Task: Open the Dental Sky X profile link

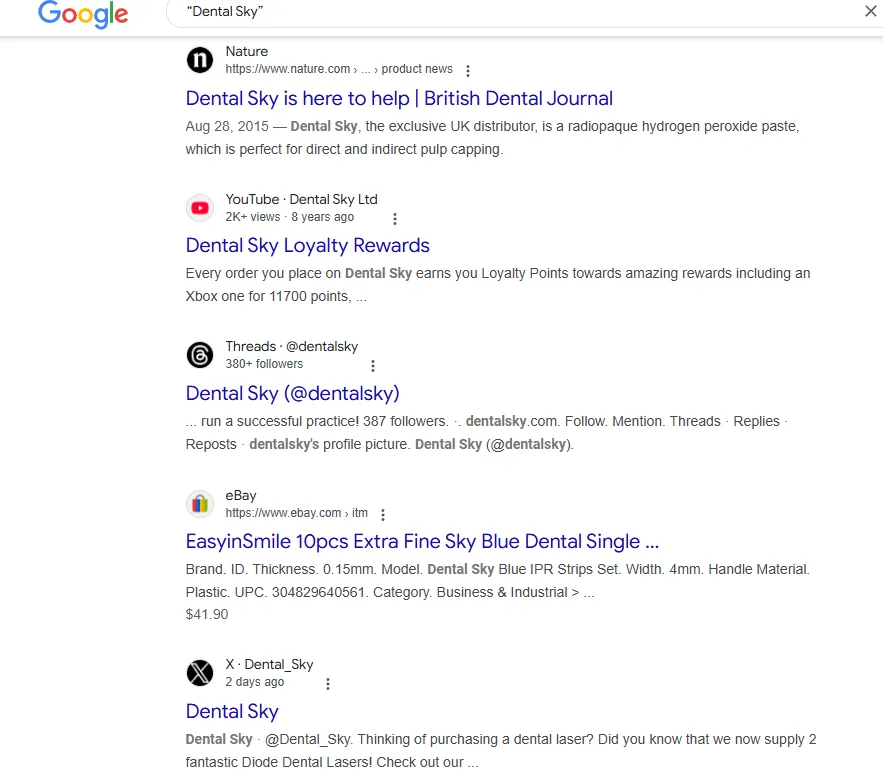Action: coord(232,711)
